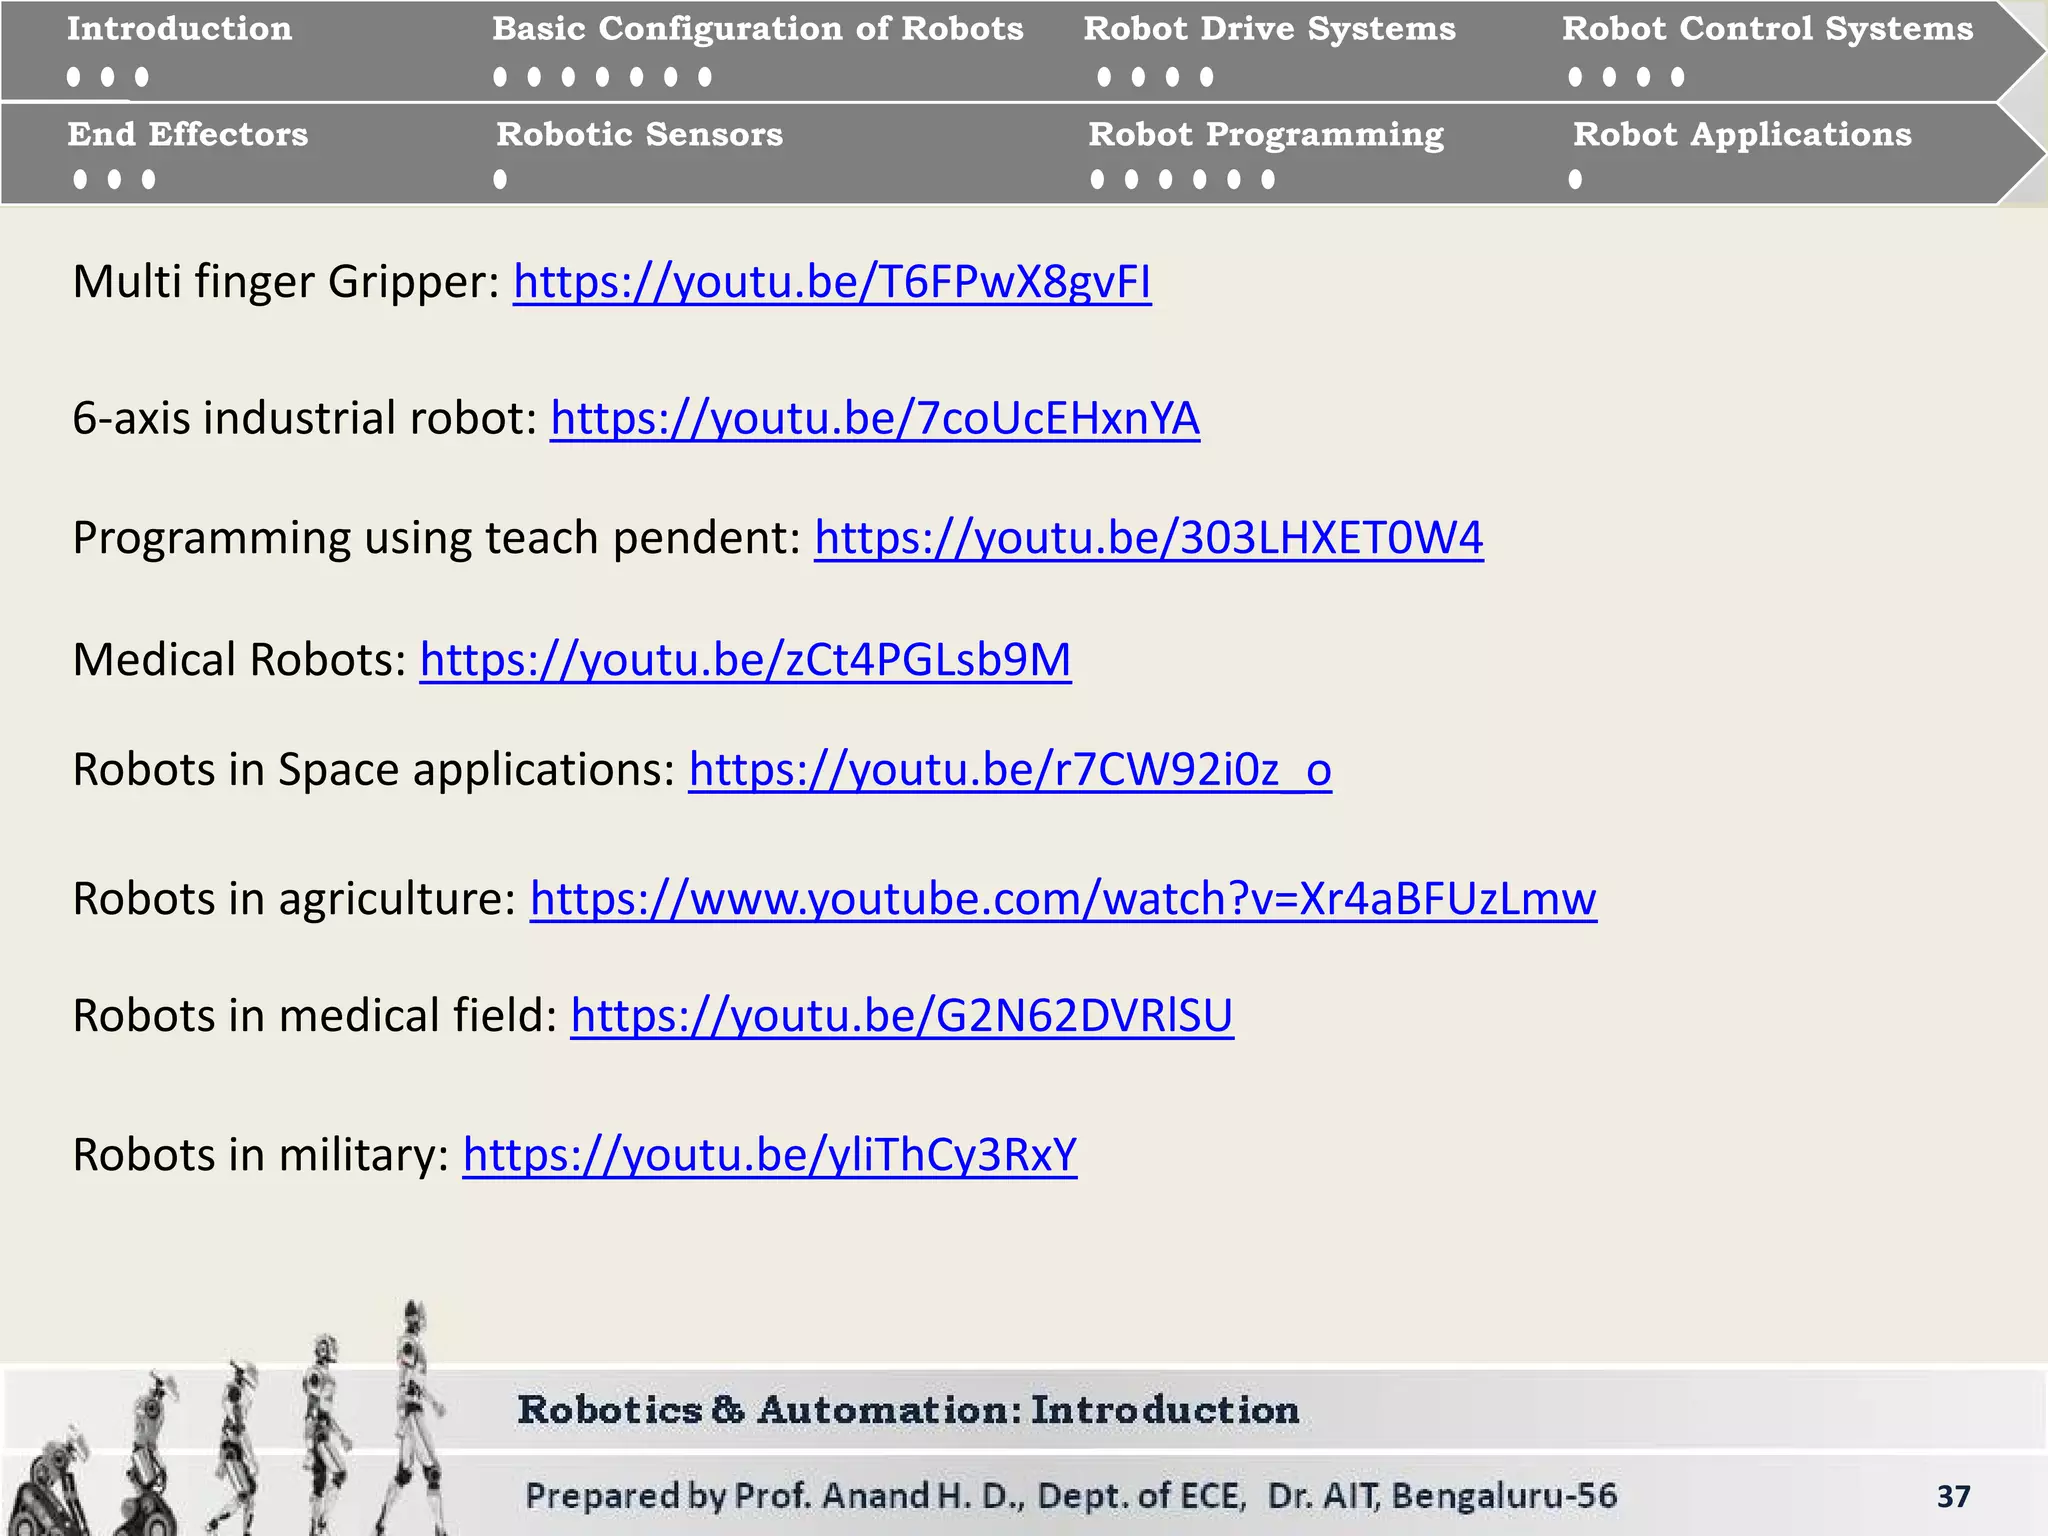Open the Robot Applications section
The width and height of the screenshot is (2048, 1536).
pyautogui.click(x=1741, y=134)
